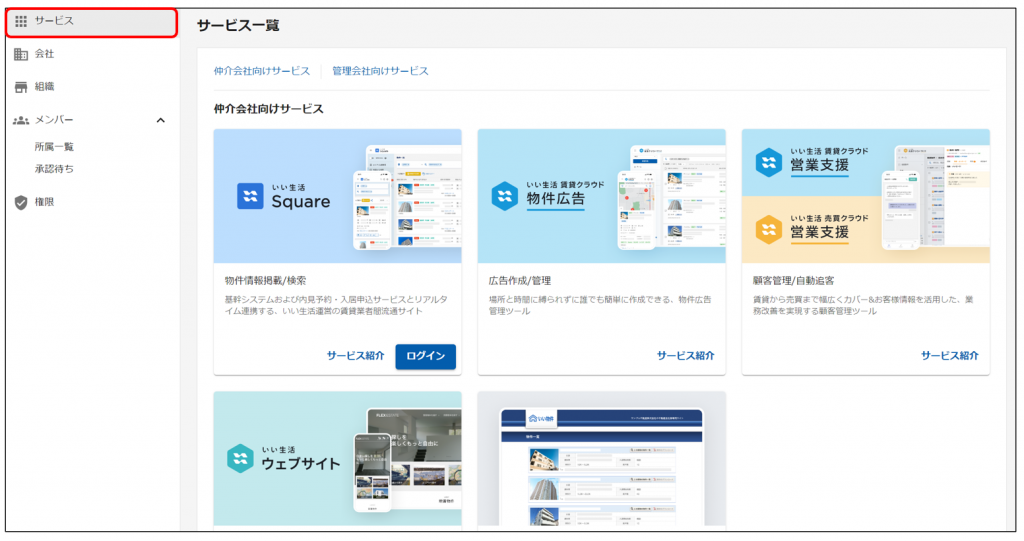Image resolution: width=1024 pixels, height=541 pixels.
Task: Open 承認待ち under メンバー
Action: 54,169
